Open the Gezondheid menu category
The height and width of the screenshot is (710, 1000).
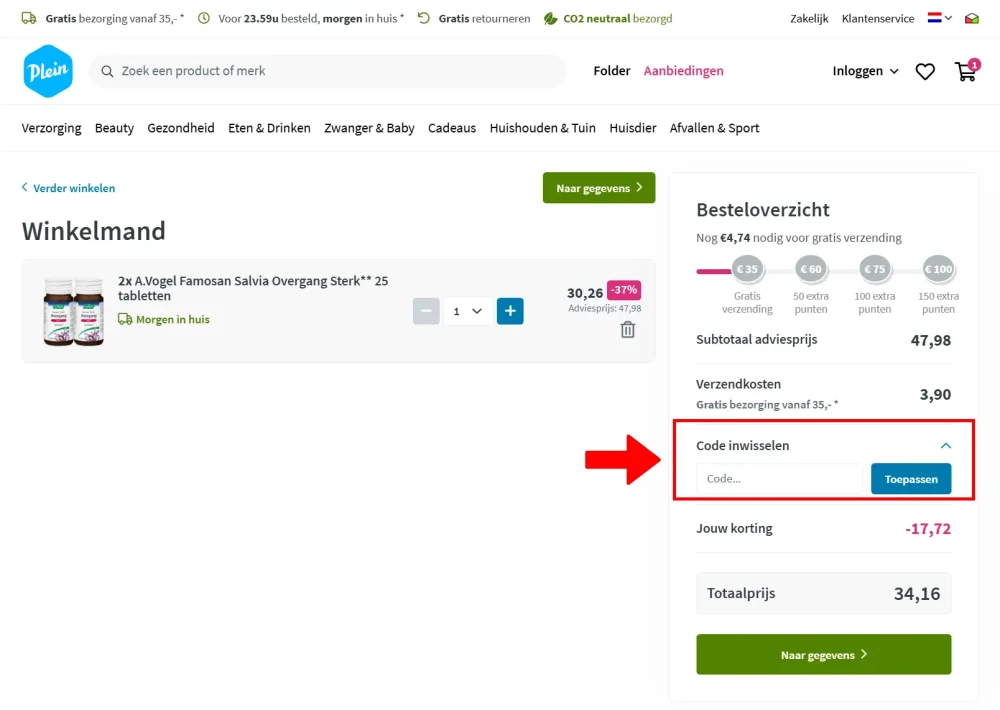pyautogui.click(x=180, y=128)
